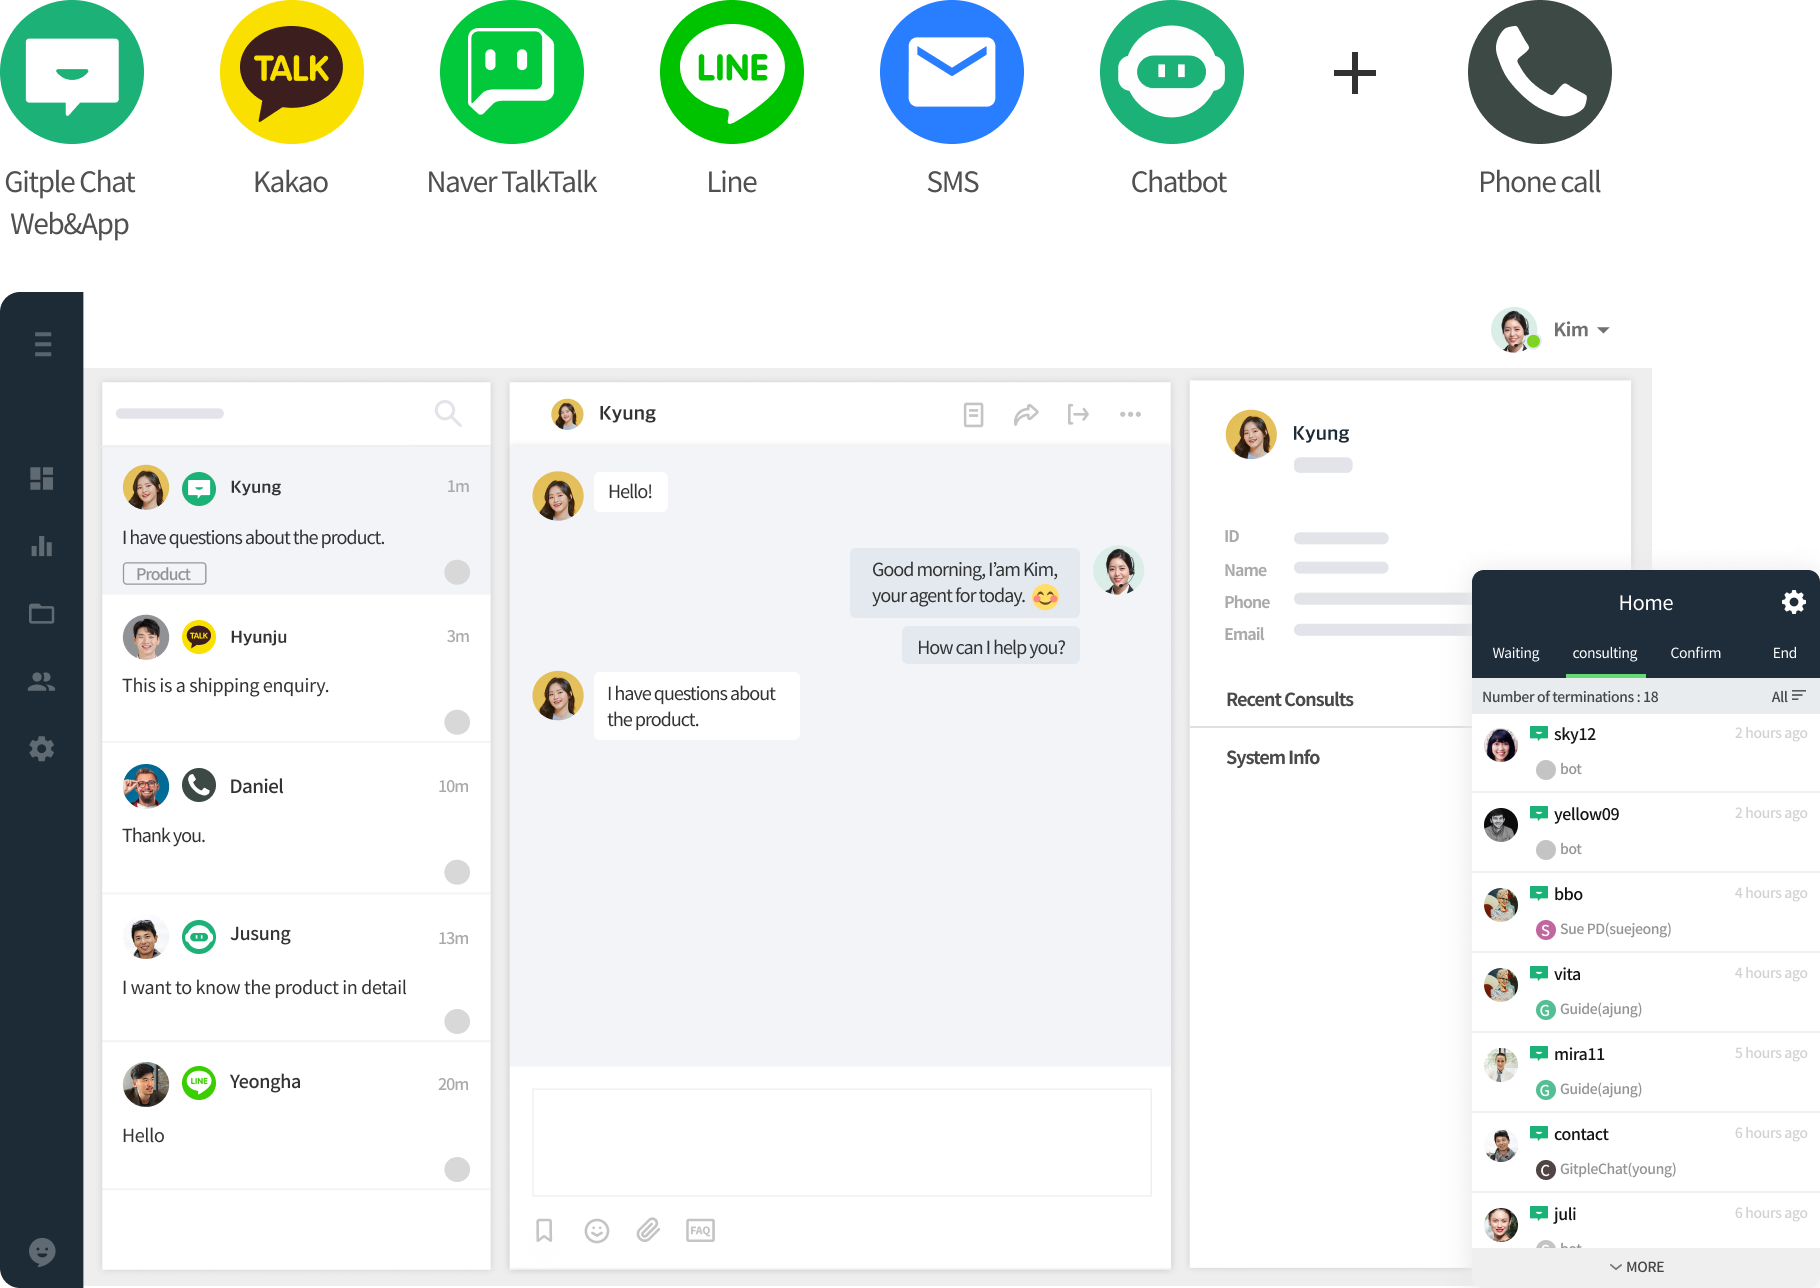Open the dashboard grid icon in sidebar
Image resolution: width=1820 pixels, height=1288 pixels.
click(x=42, y=479)
